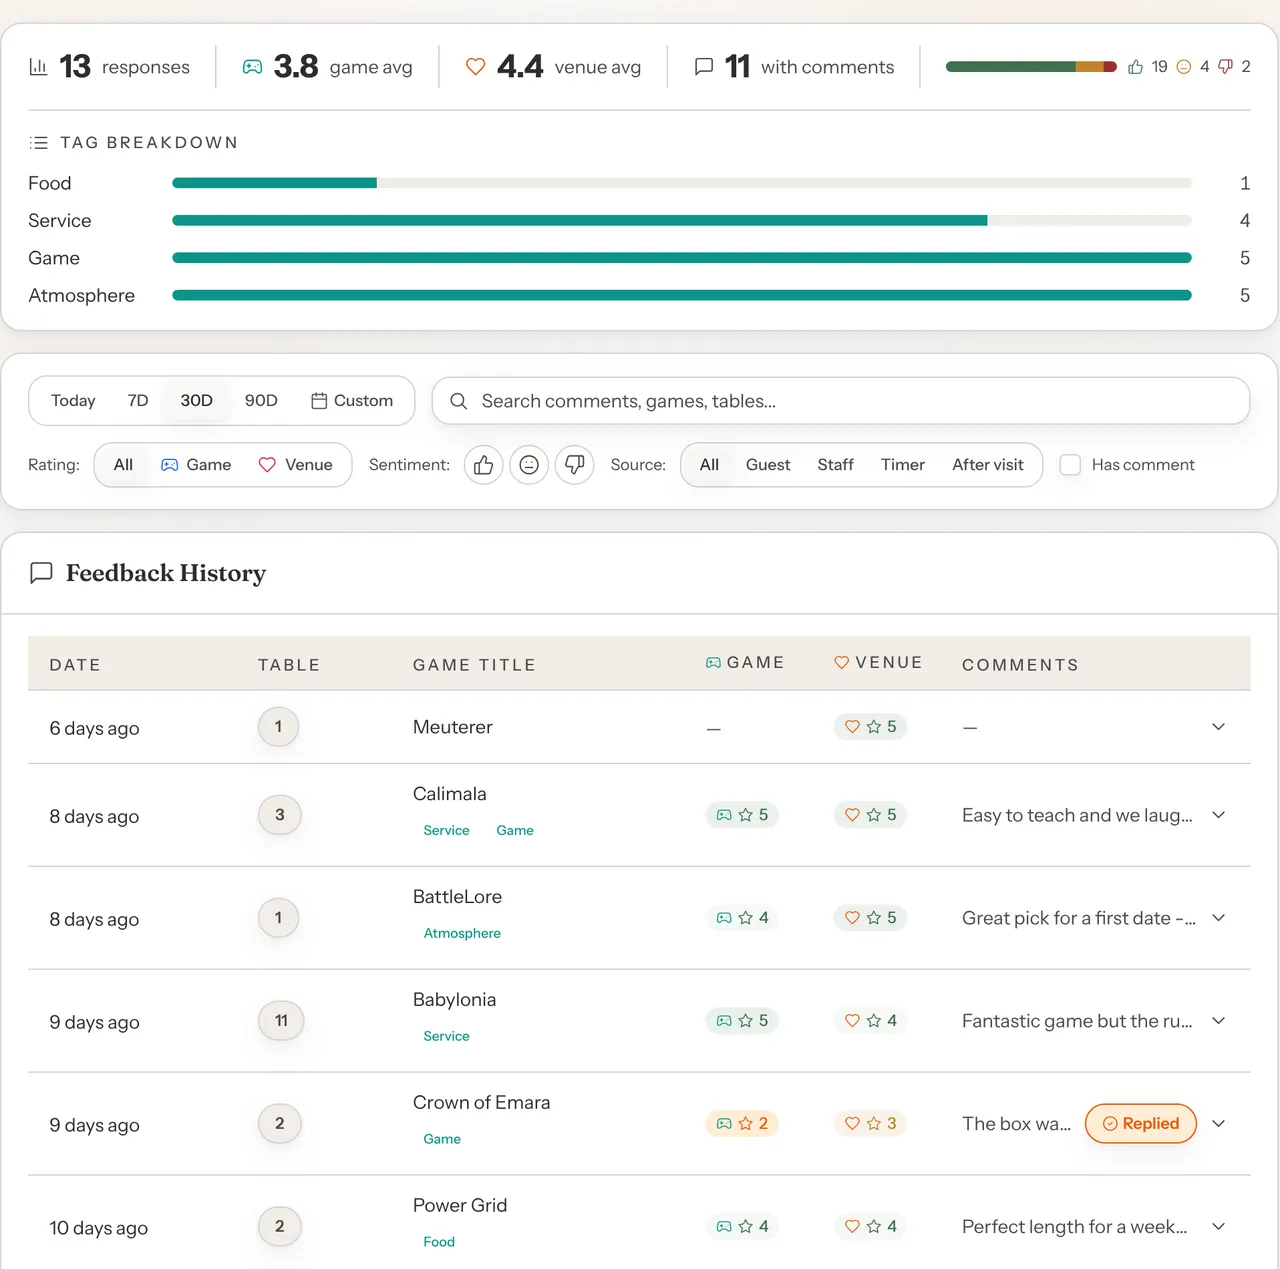
Task: Click the gamepad icon beside game avg
Action: tap(253, 67)
